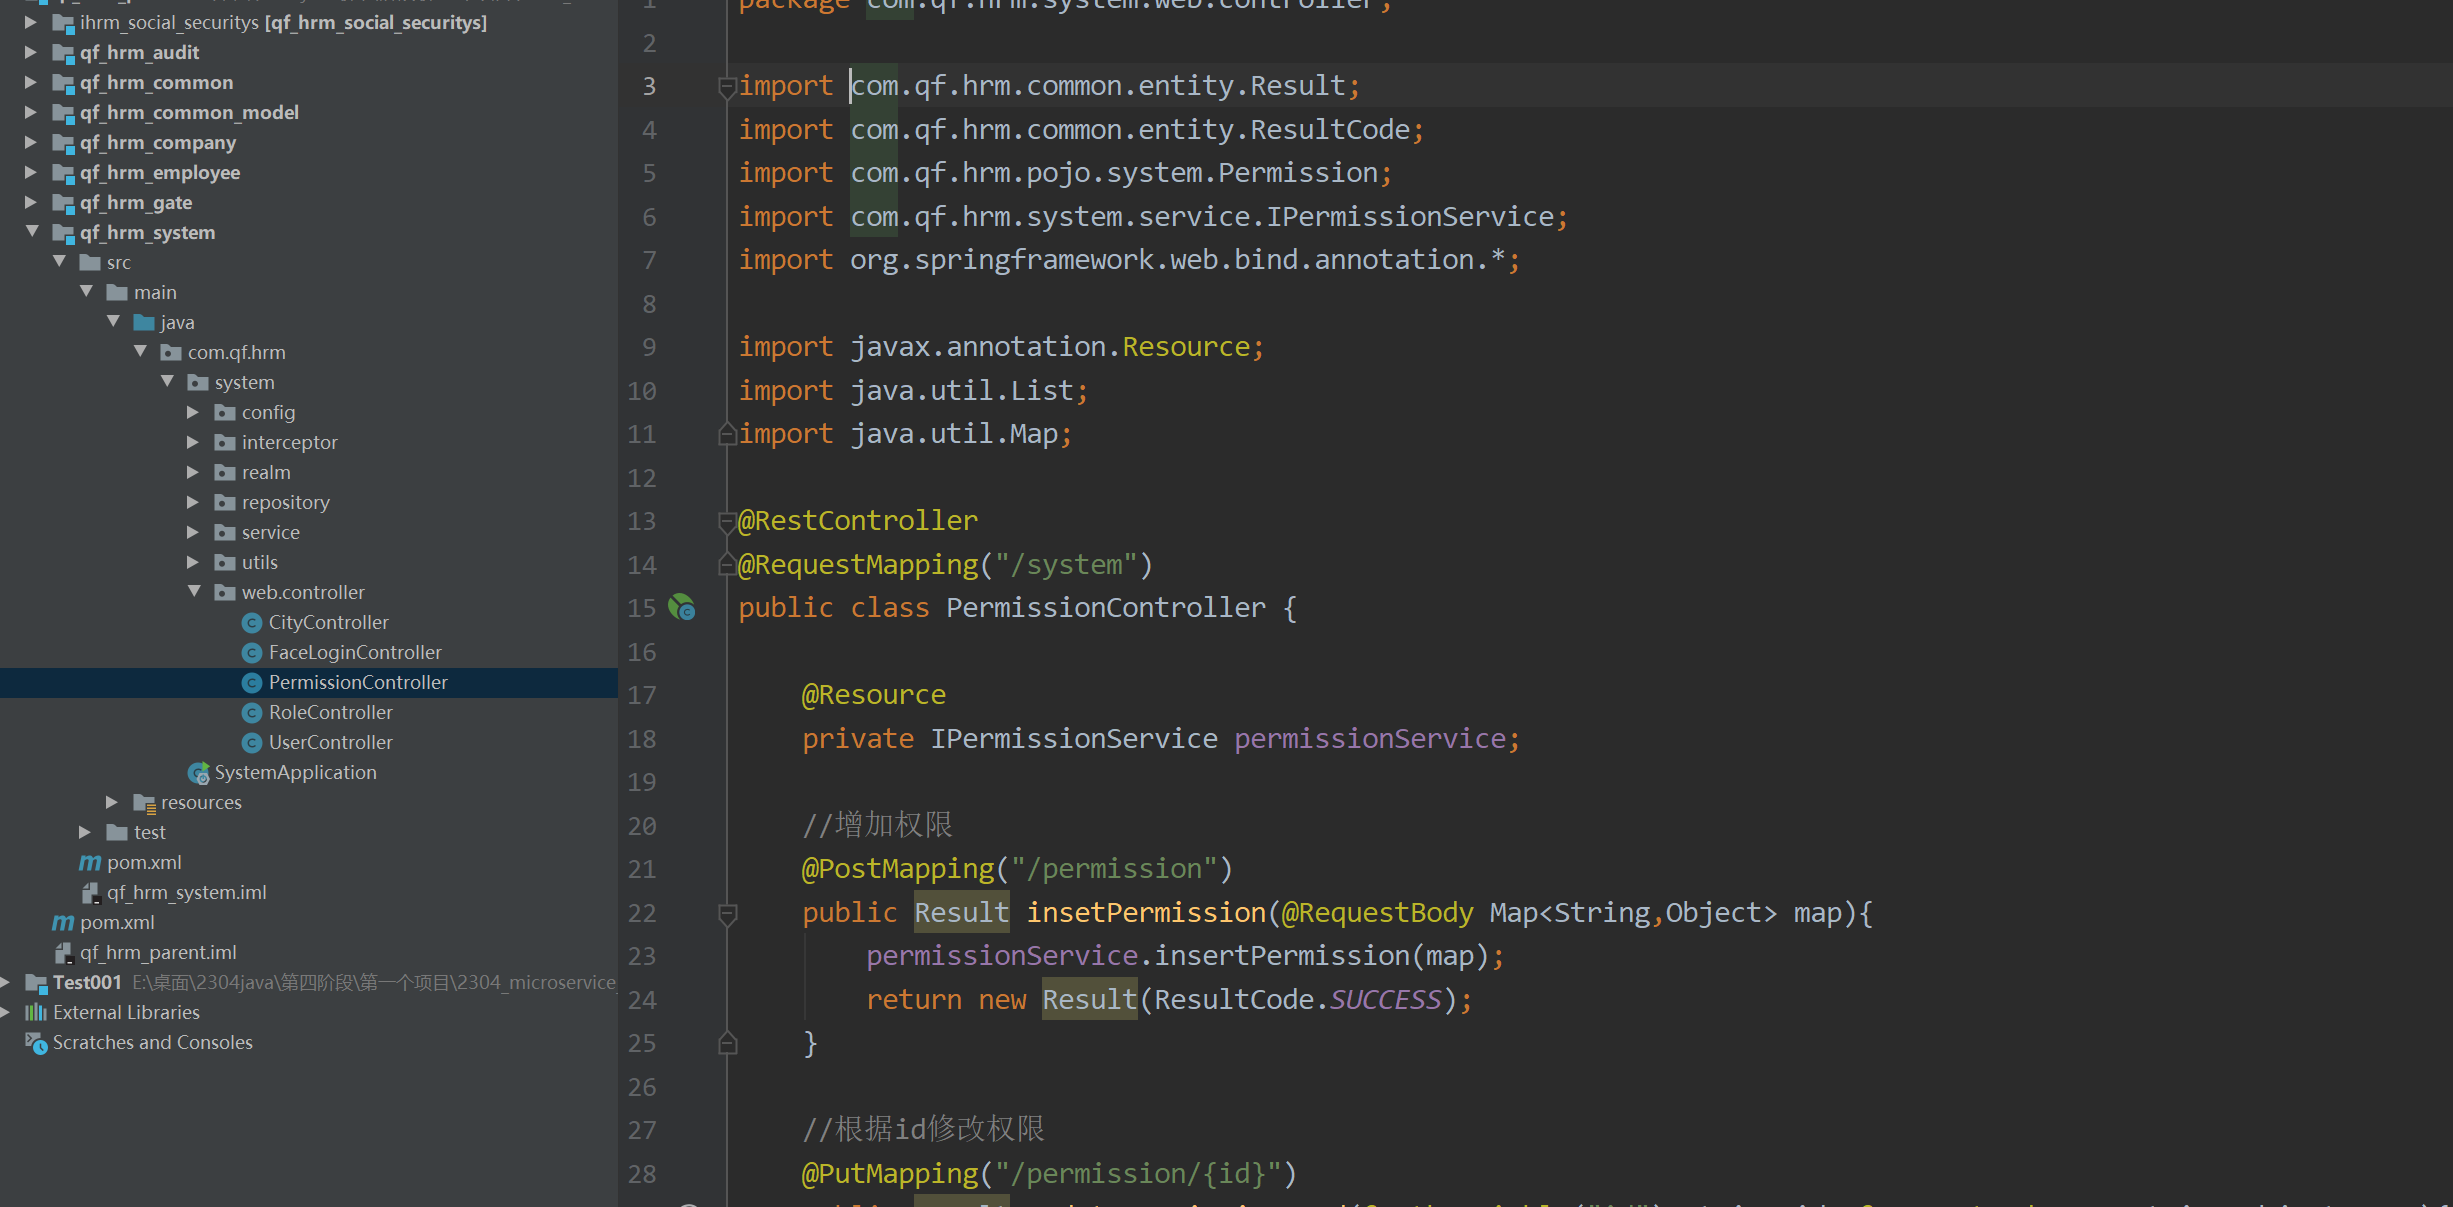The width and height of the screenshot is (2453, 1207).
Task: Click the CityController class icon
Action: [x=252, y=623]
